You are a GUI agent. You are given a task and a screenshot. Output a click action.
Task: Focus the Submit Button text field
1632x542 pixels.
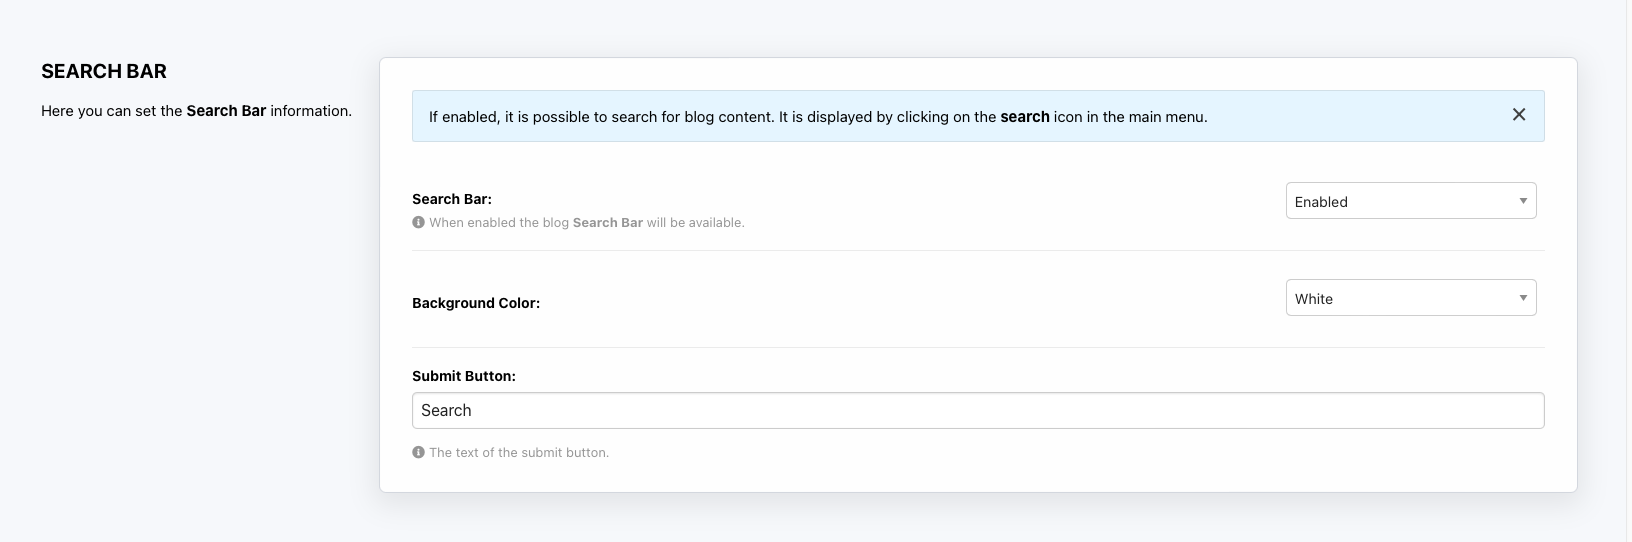click(977, 410)
